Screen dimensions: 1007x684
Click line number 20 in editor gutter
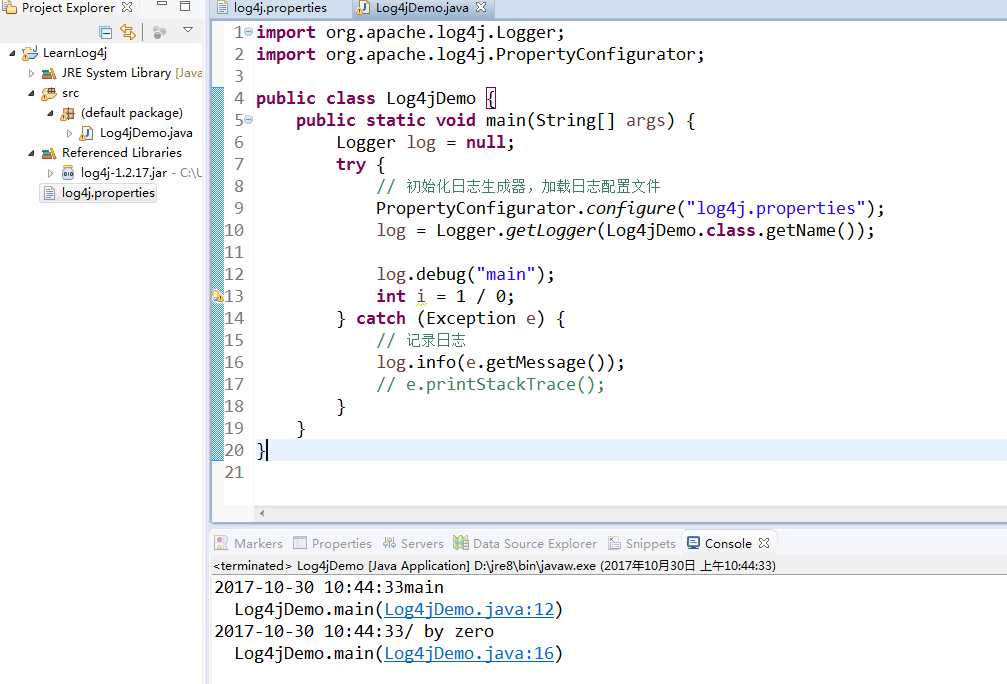click(x=234, y=450)
